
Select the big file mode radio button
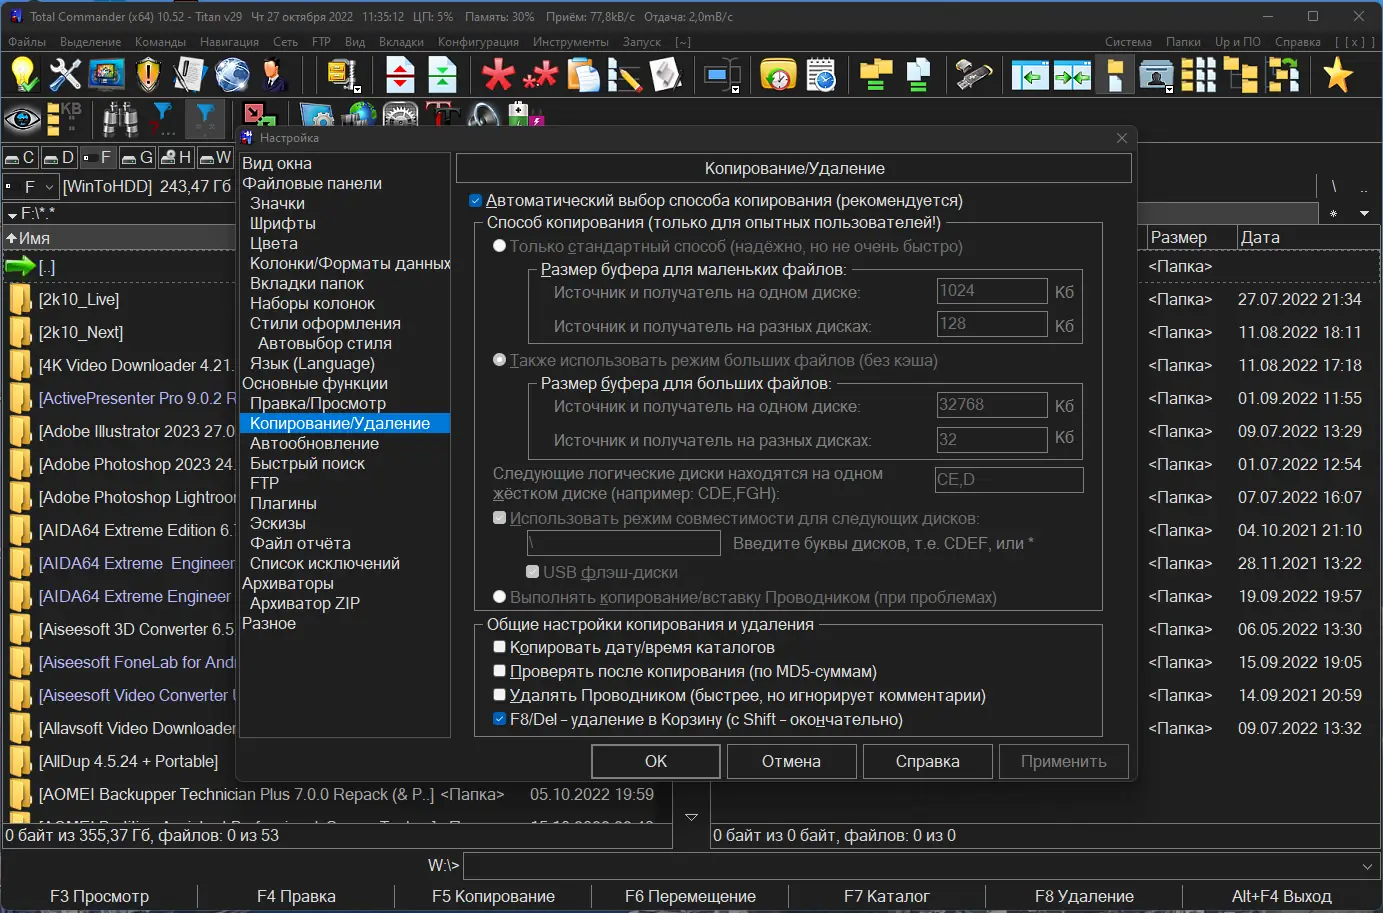point(500,360)
